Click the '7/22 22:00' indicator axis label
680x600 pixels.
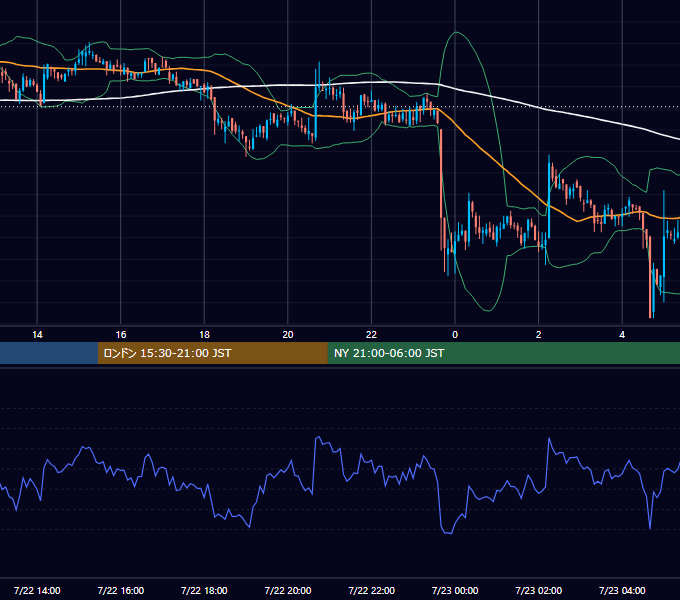[372, 590]
